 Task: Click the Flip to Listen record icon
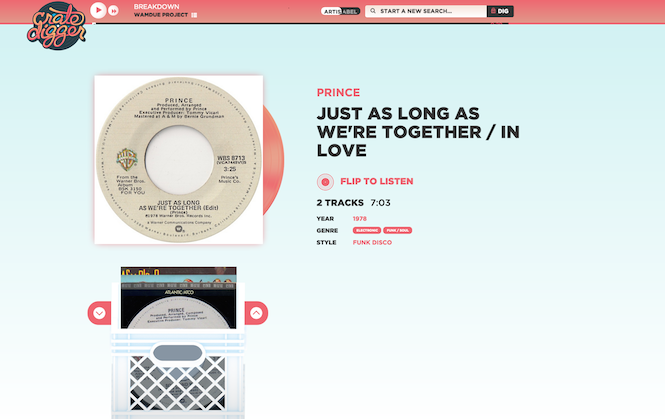point(325,182)
